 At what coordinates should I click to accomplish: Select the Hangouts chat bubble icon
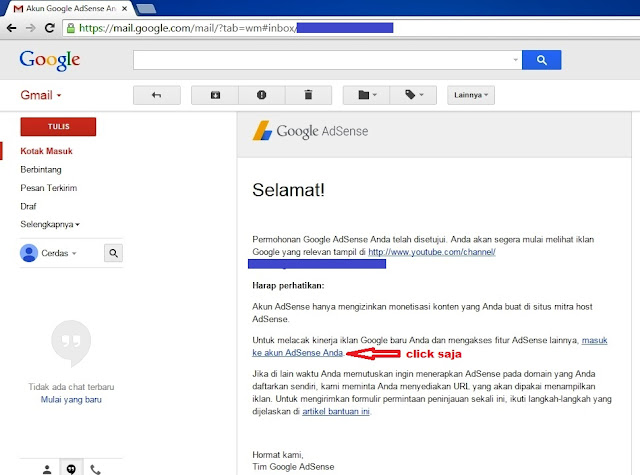coord(71,468)
